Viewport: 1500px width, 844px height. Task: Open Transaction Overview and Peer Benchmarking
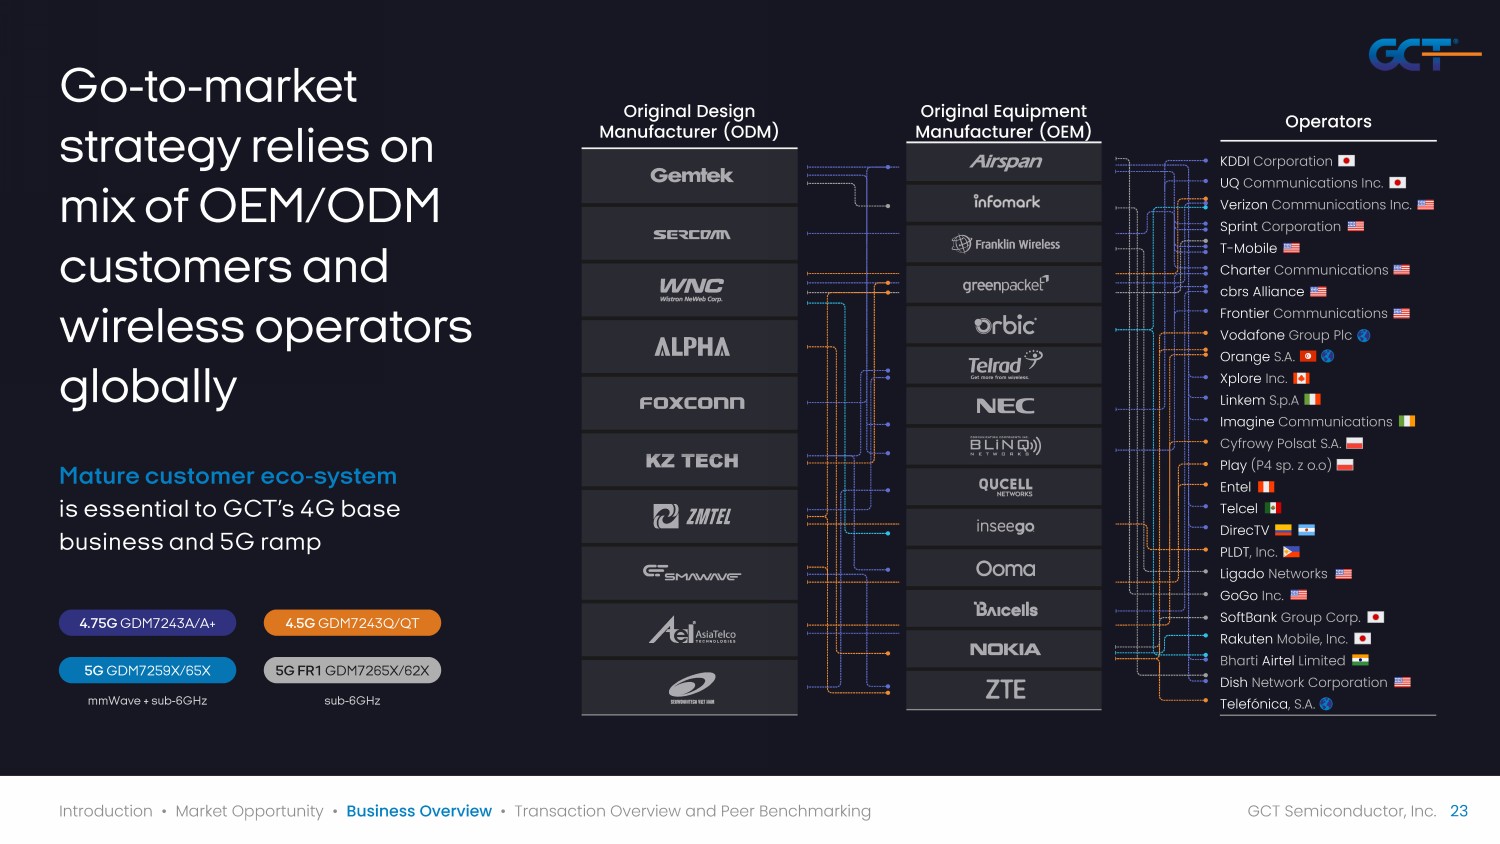(x=692, y=811)
